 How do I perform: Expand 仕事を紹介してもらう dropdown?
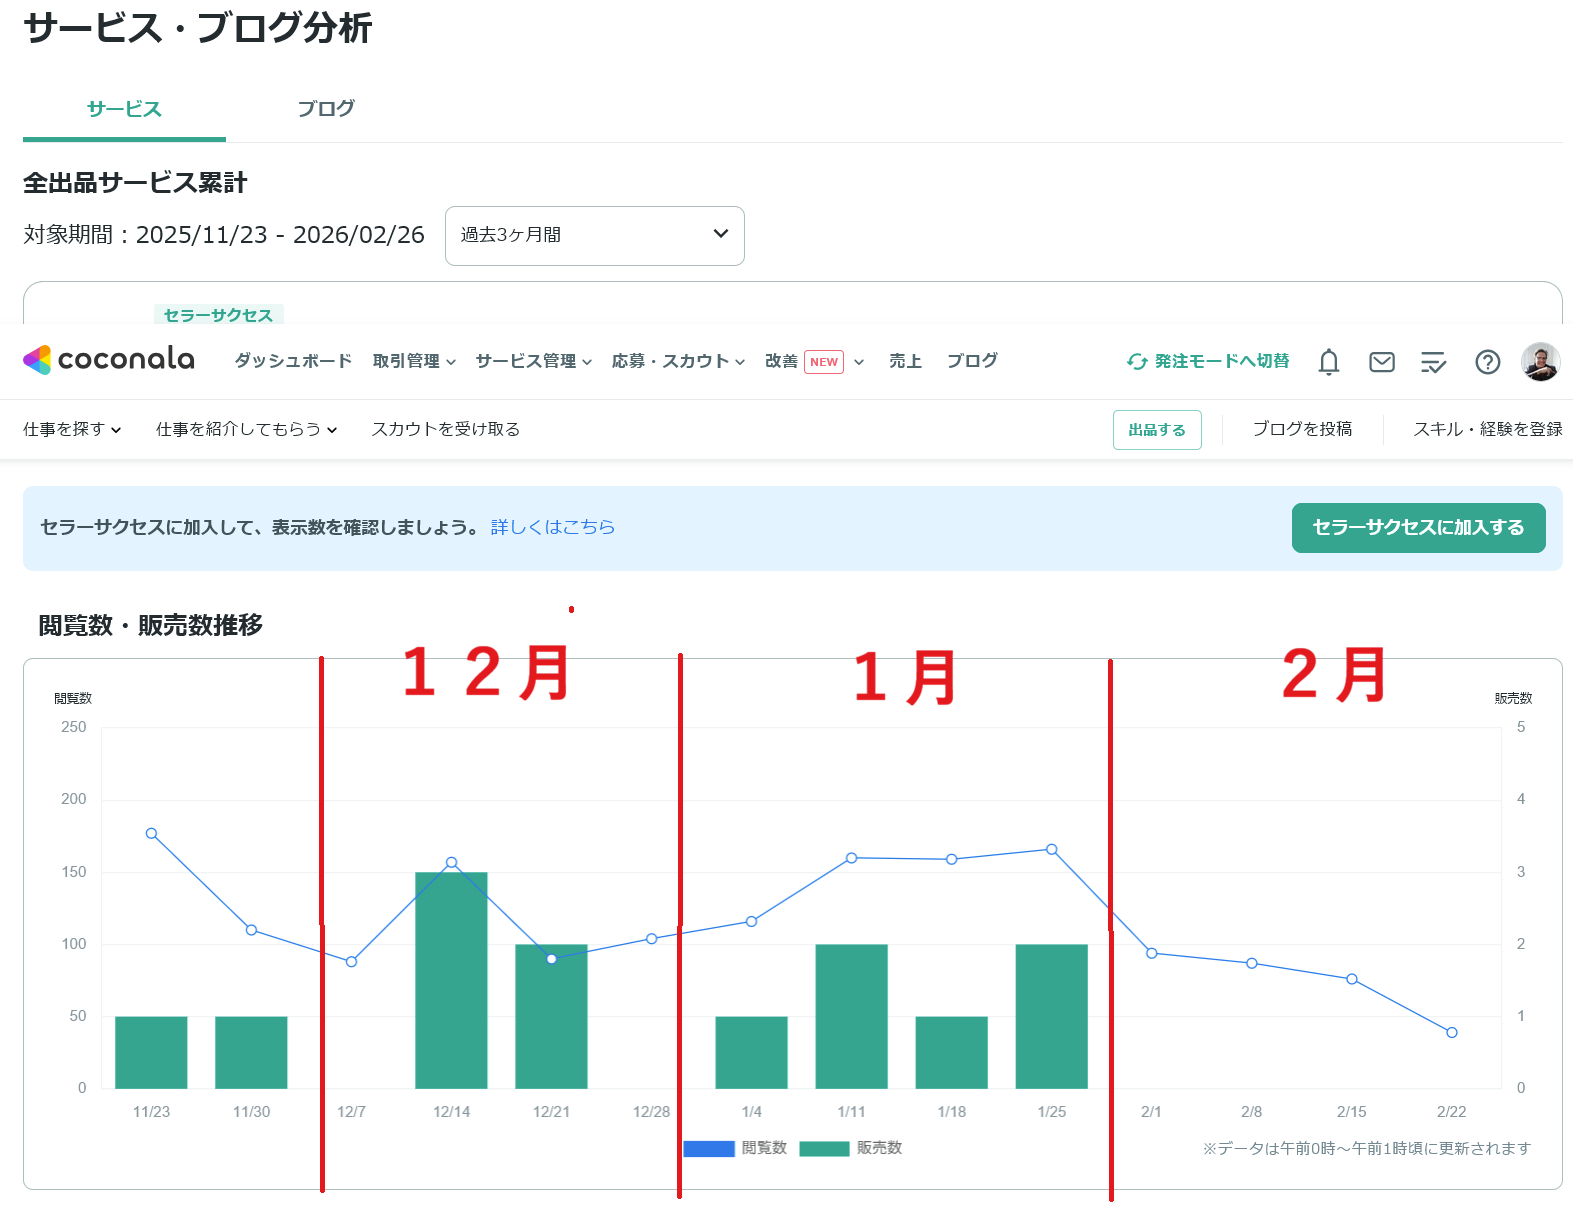click(246, 429)
